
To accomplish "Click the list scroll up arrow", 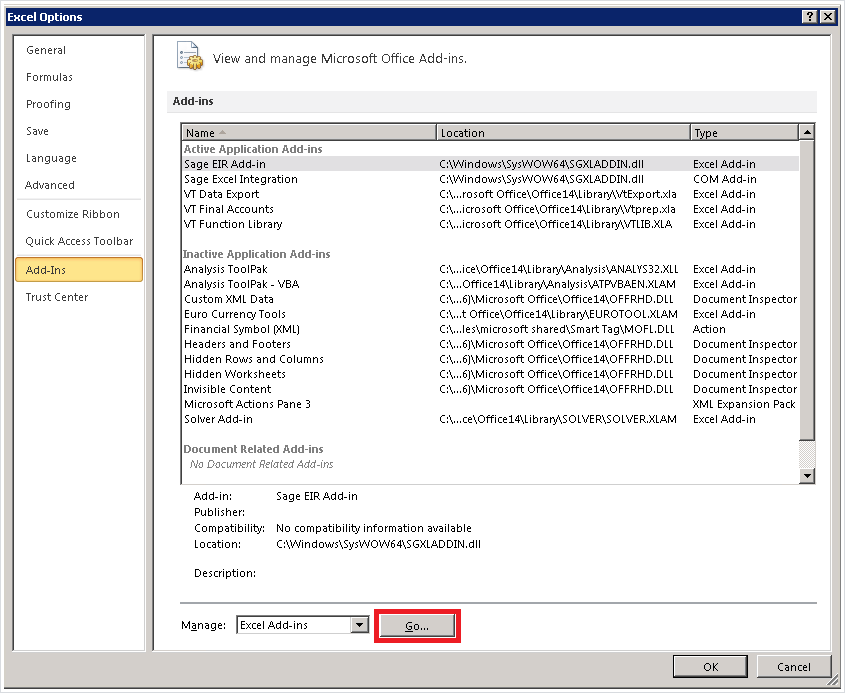I will pyautogui.click(x=807, y=132).
